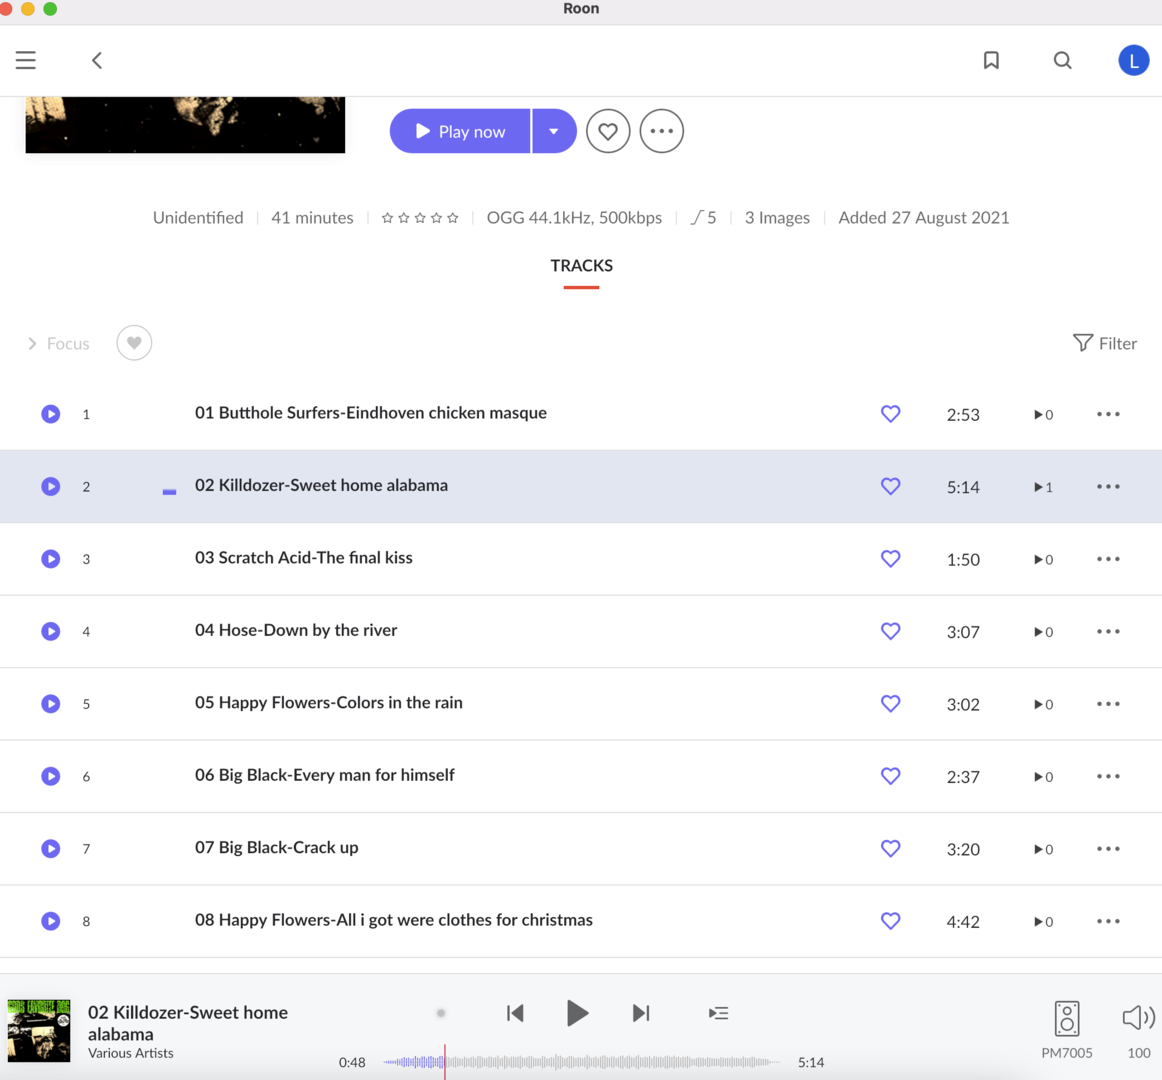Click play count of Sweet home alabama
This screenshot has height=1080, width=1162.
click(1043, 487)
